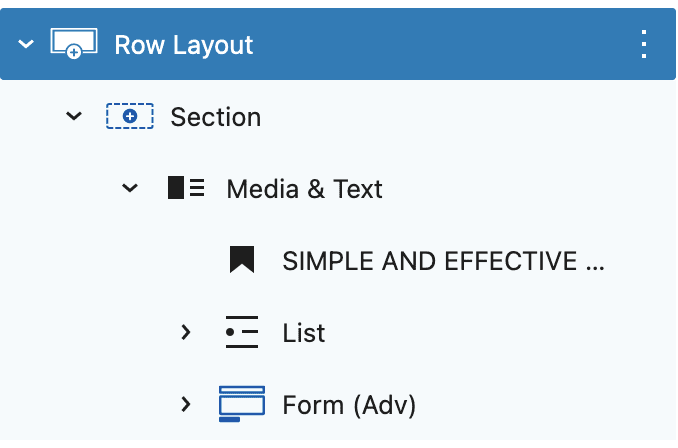Viewport: 678px width, 448px height.
Task: Select the Section block label
Action: click(x=216, y=117)
